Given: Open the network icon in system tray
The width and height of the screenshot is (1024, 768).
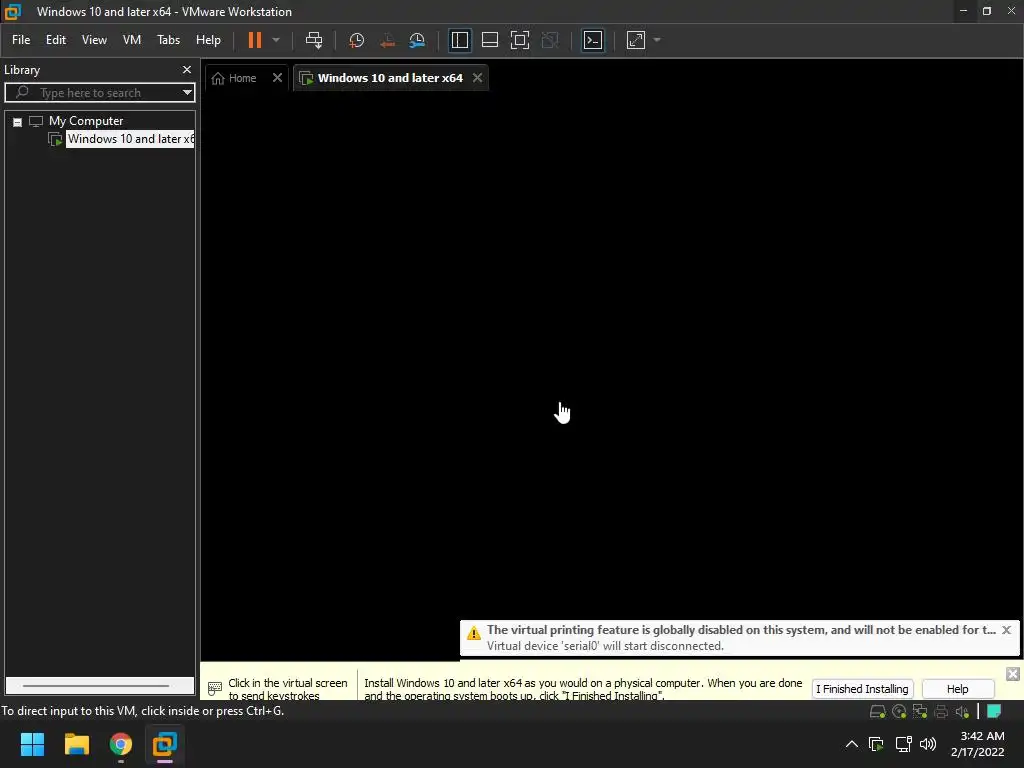Looking at the screenshot, I should (904, 744).
